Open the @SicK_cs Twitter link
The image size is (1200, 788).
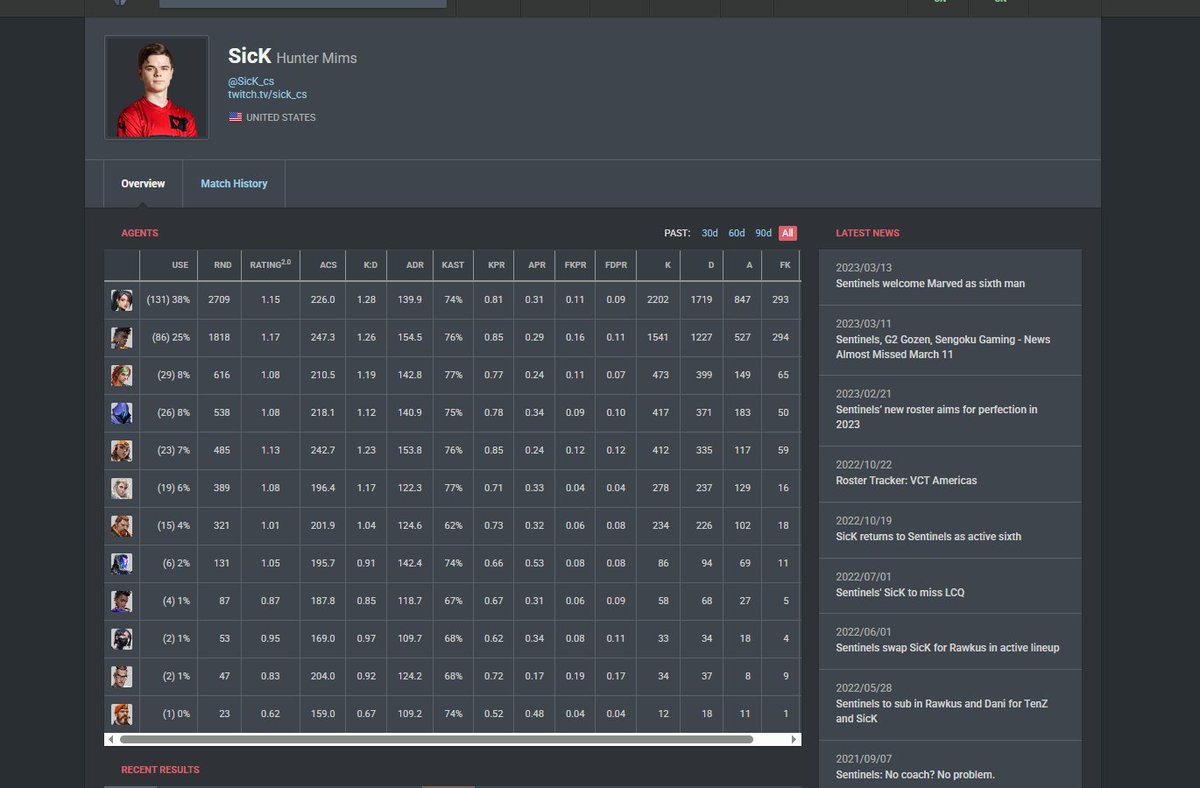click(251, 81)
